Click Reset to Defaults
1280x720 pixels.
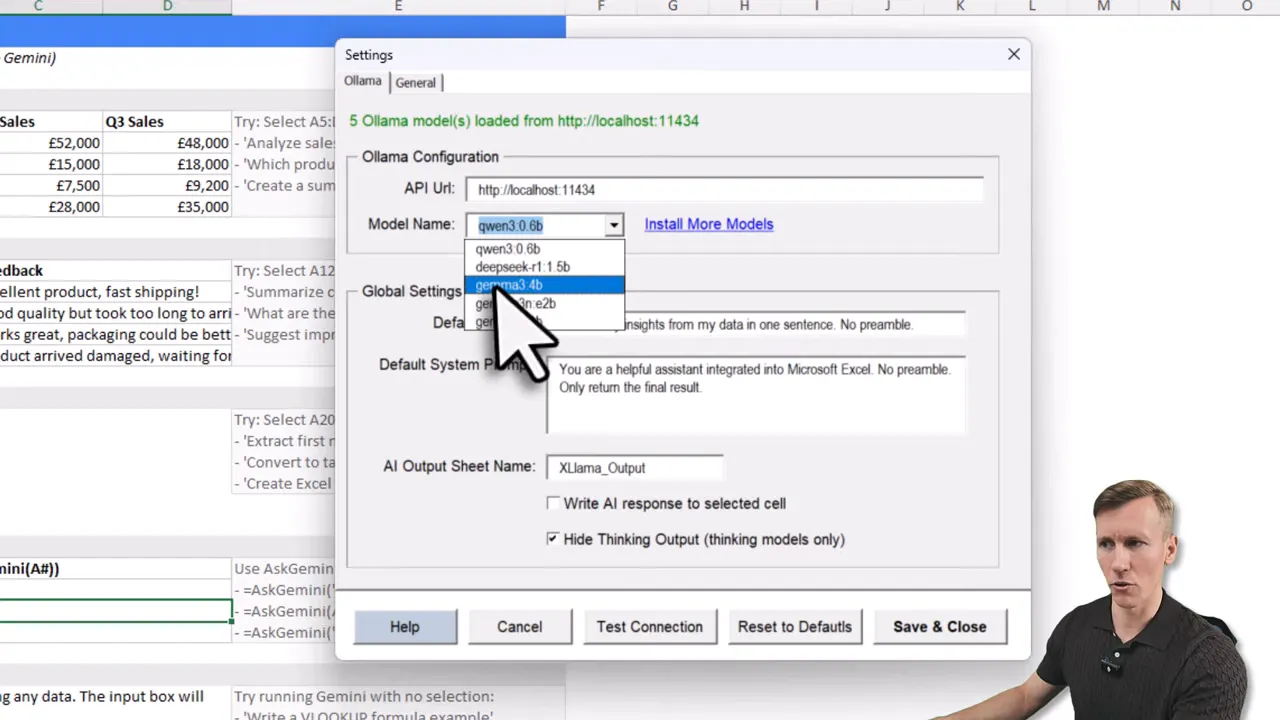(795, 627)
